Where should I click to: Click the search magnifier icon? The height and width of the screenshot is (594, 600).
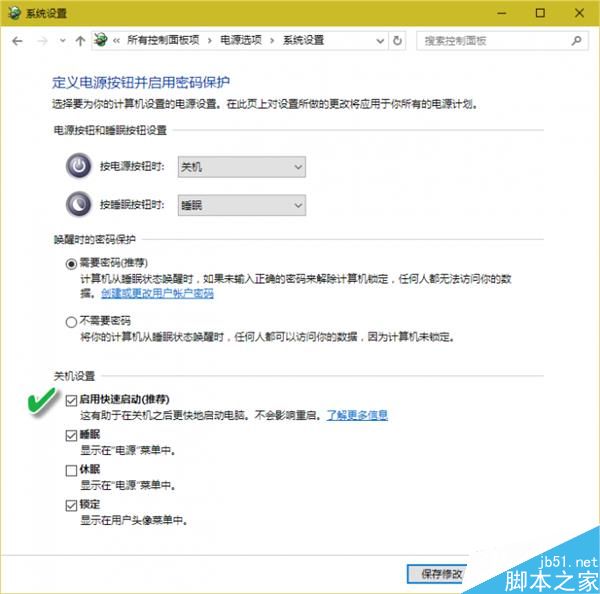coord(576,41)
